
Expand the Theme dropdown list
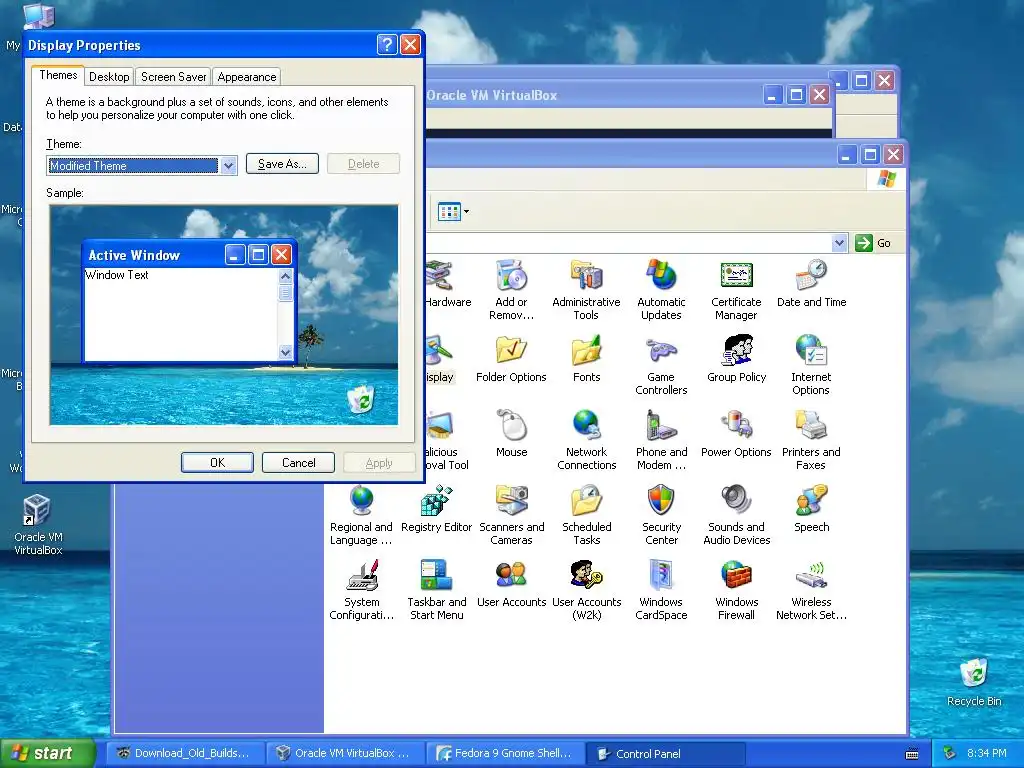(228, 165)
